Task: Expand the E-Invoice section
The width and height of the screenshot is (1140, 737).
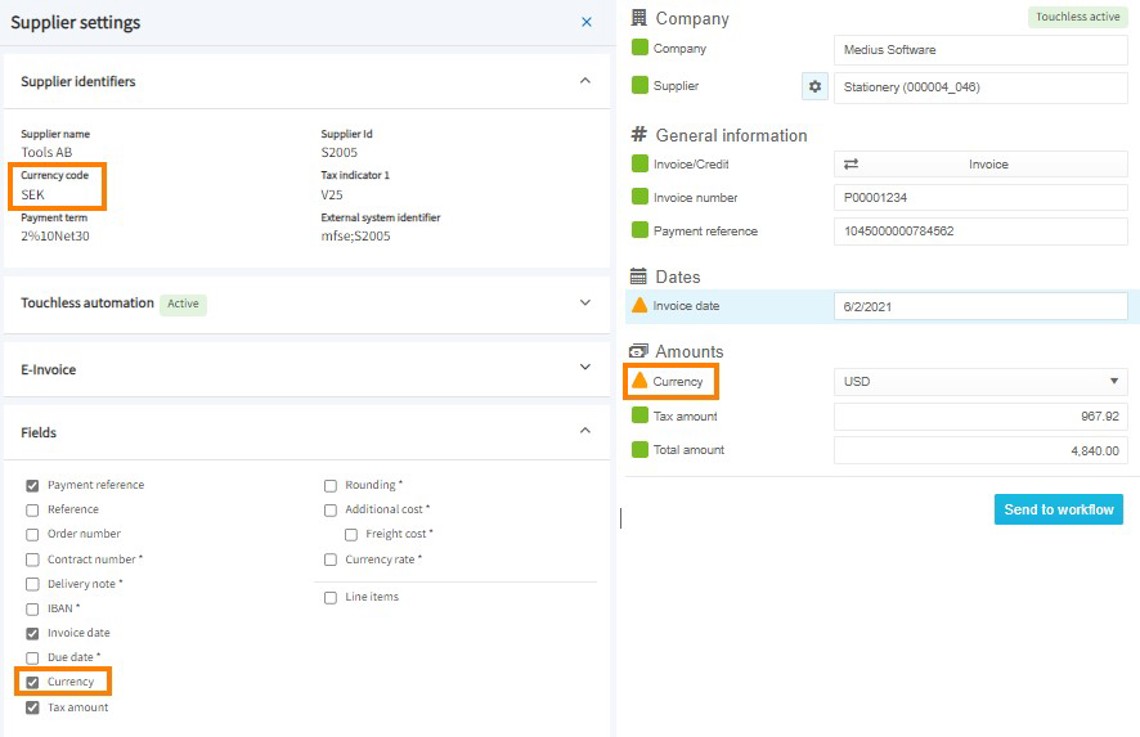Action: point(585,368)
